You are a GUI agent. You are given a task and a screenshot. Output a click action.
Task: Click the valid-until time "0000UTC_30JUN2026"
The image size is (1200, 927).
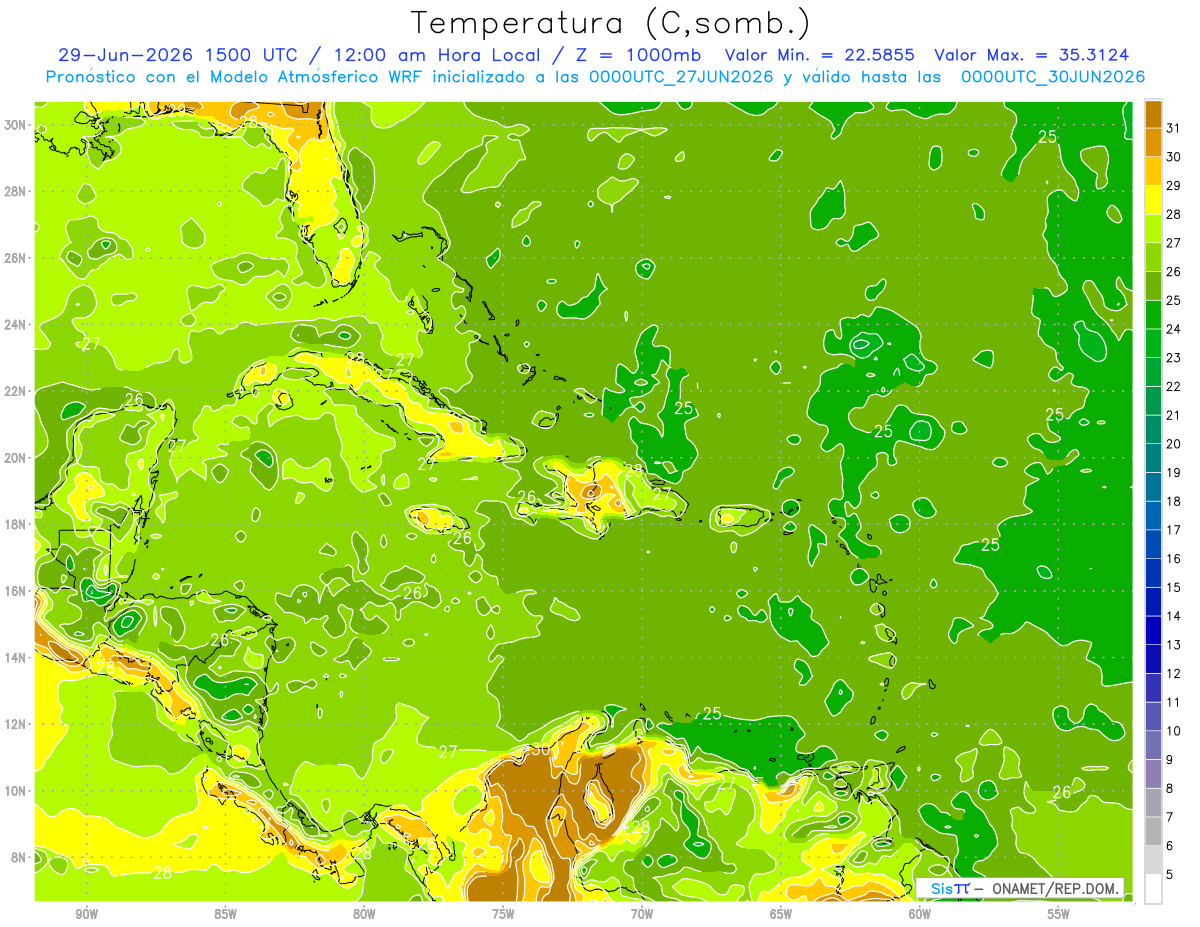click(x=1053, y=76)
